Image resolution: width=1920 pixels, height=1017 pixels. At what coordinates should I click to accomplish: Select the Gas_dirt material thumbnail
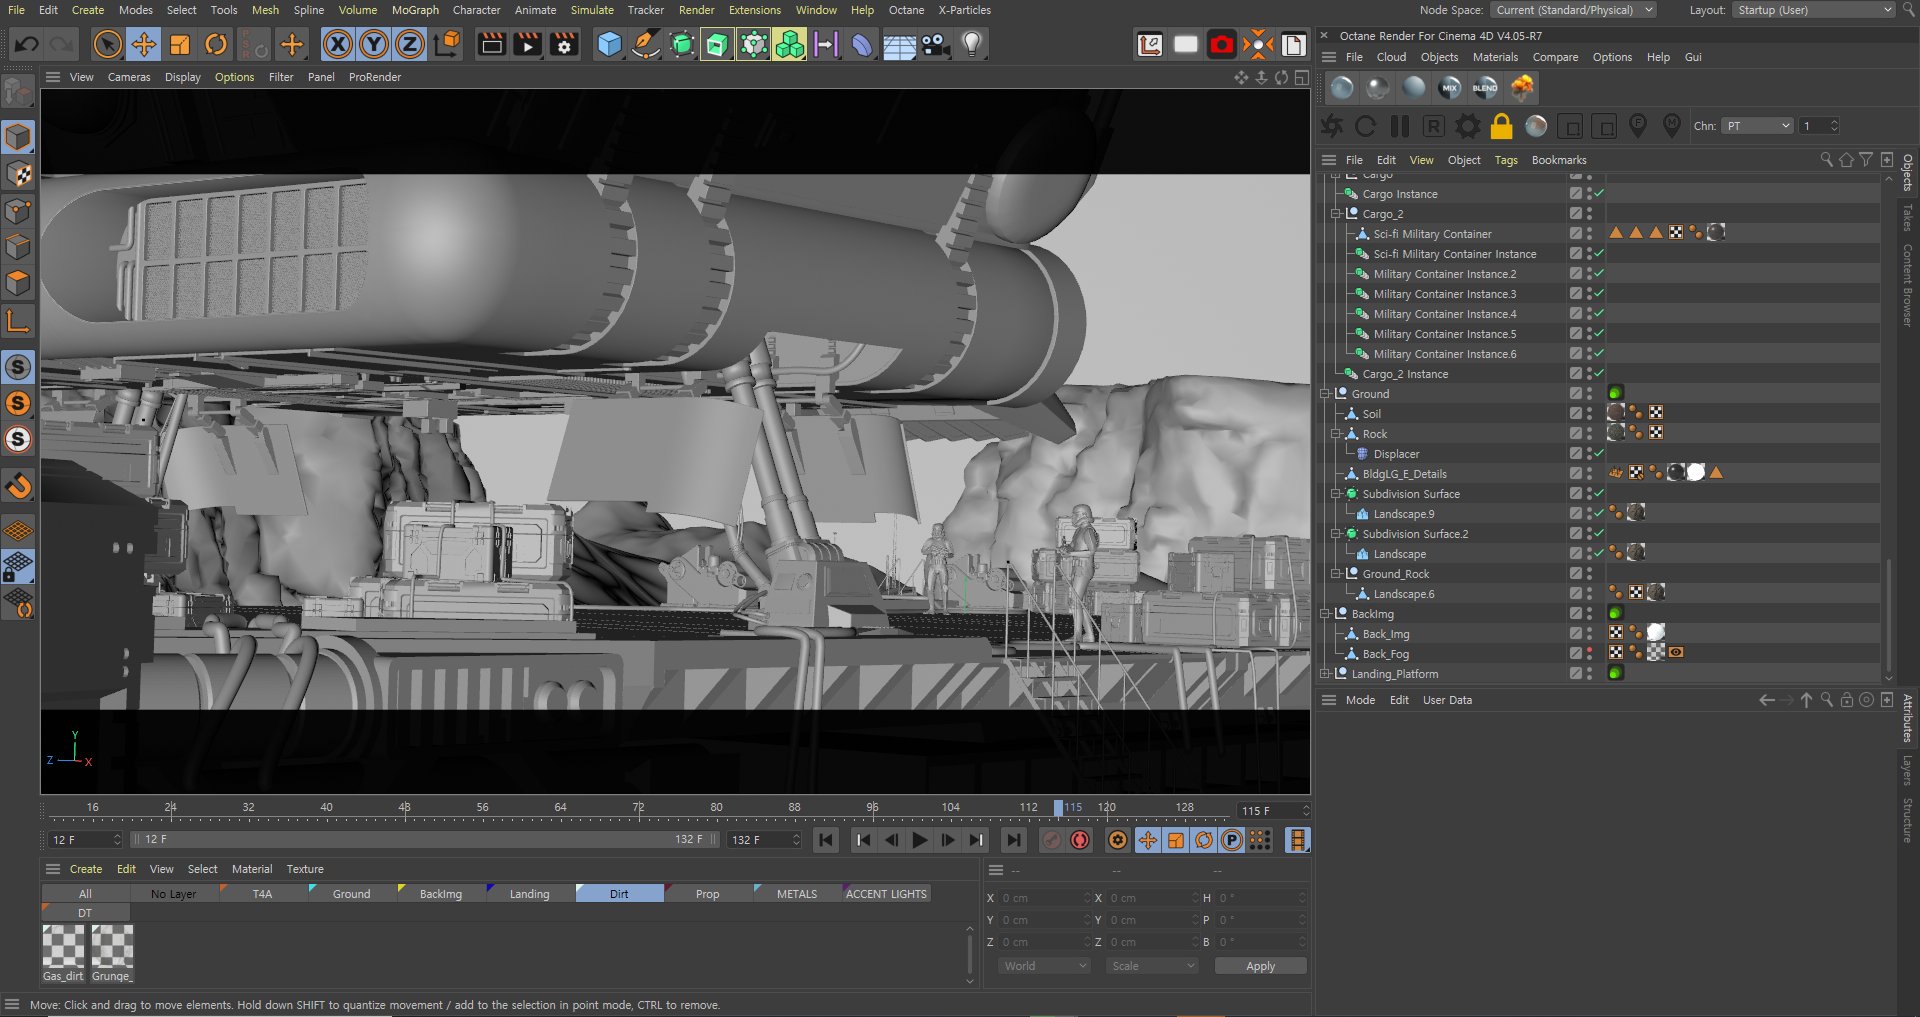tap(63, 946)
